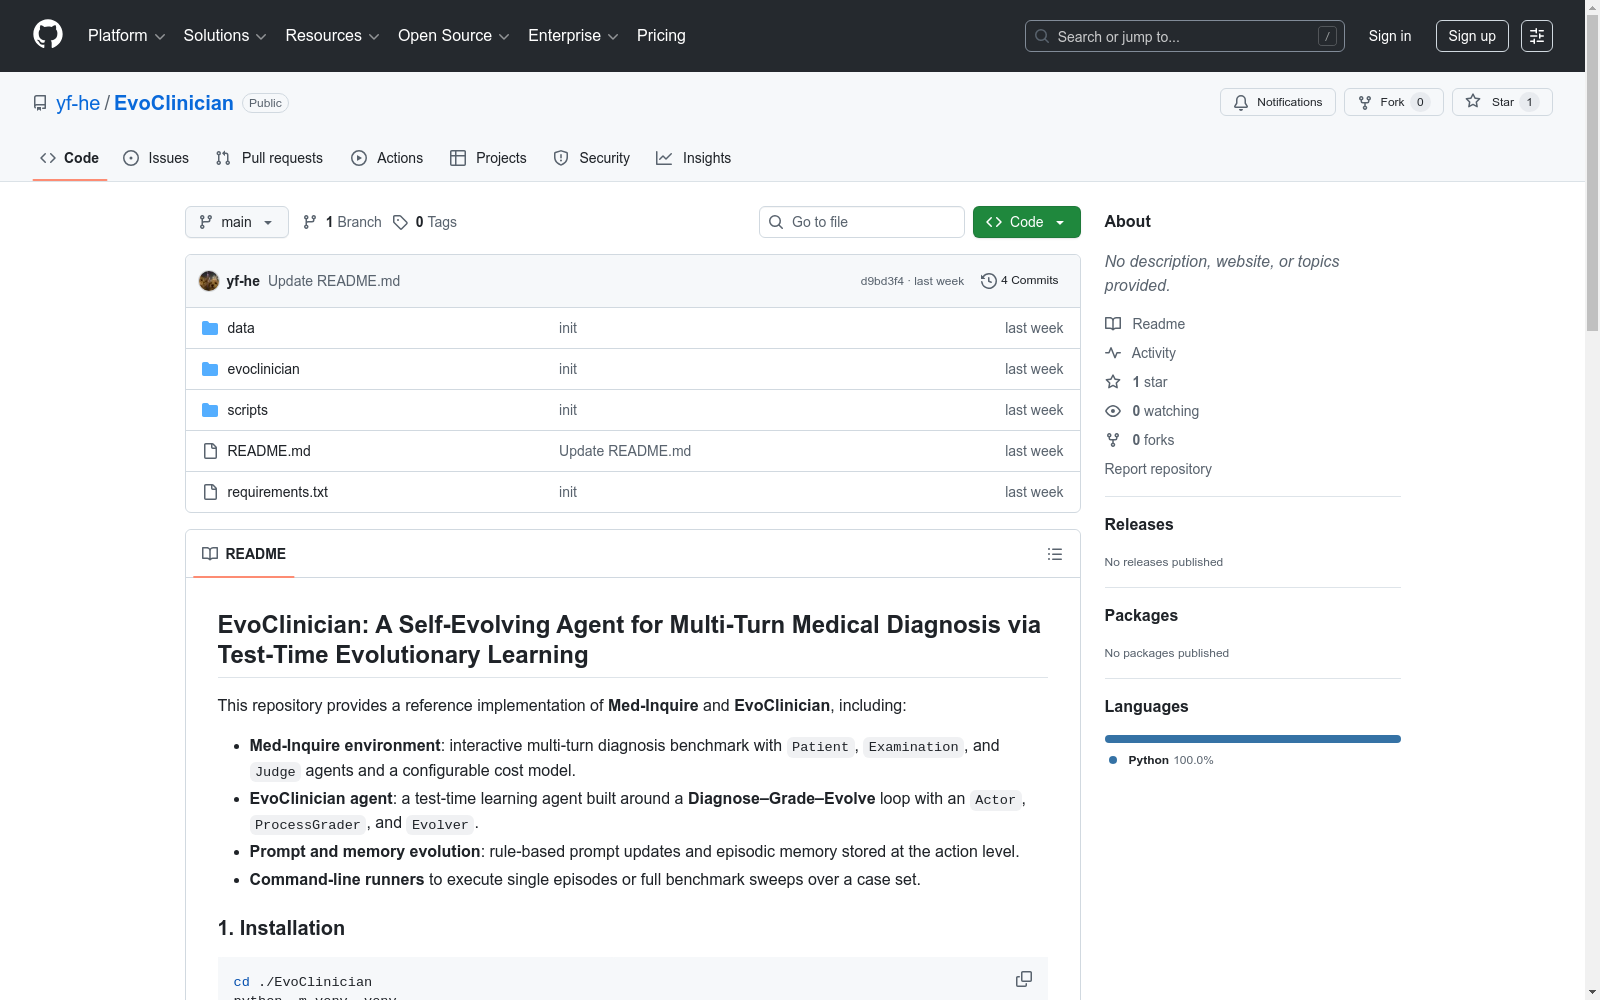Open the green Code dropdown

(1027, 222)
